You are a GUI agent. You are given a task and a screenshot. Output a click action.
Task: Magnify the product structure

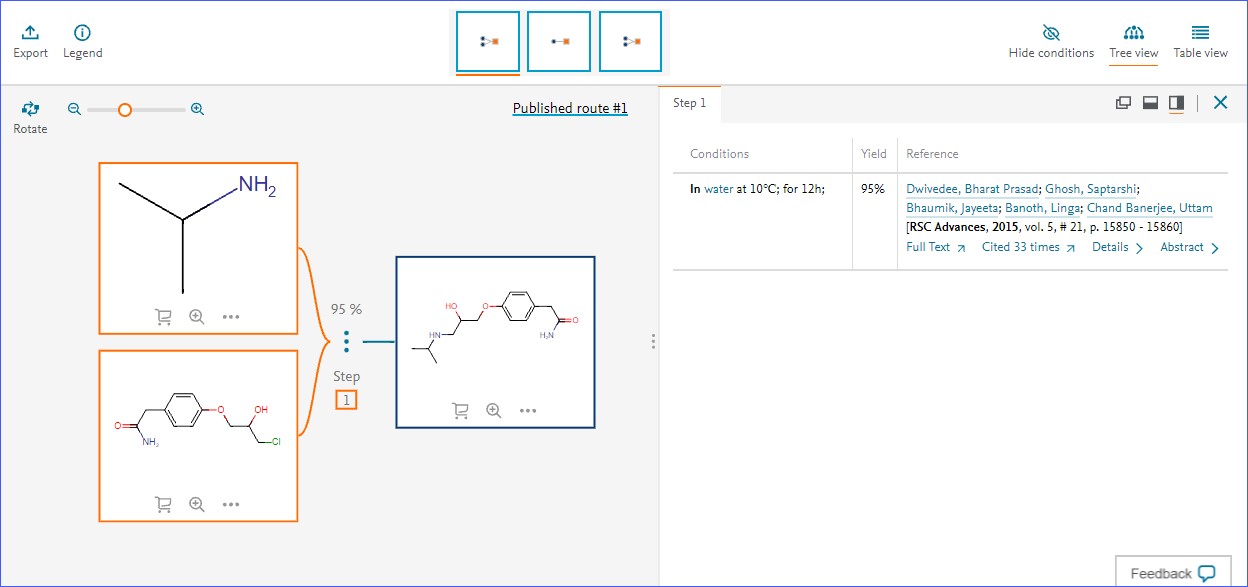point(493,410)
